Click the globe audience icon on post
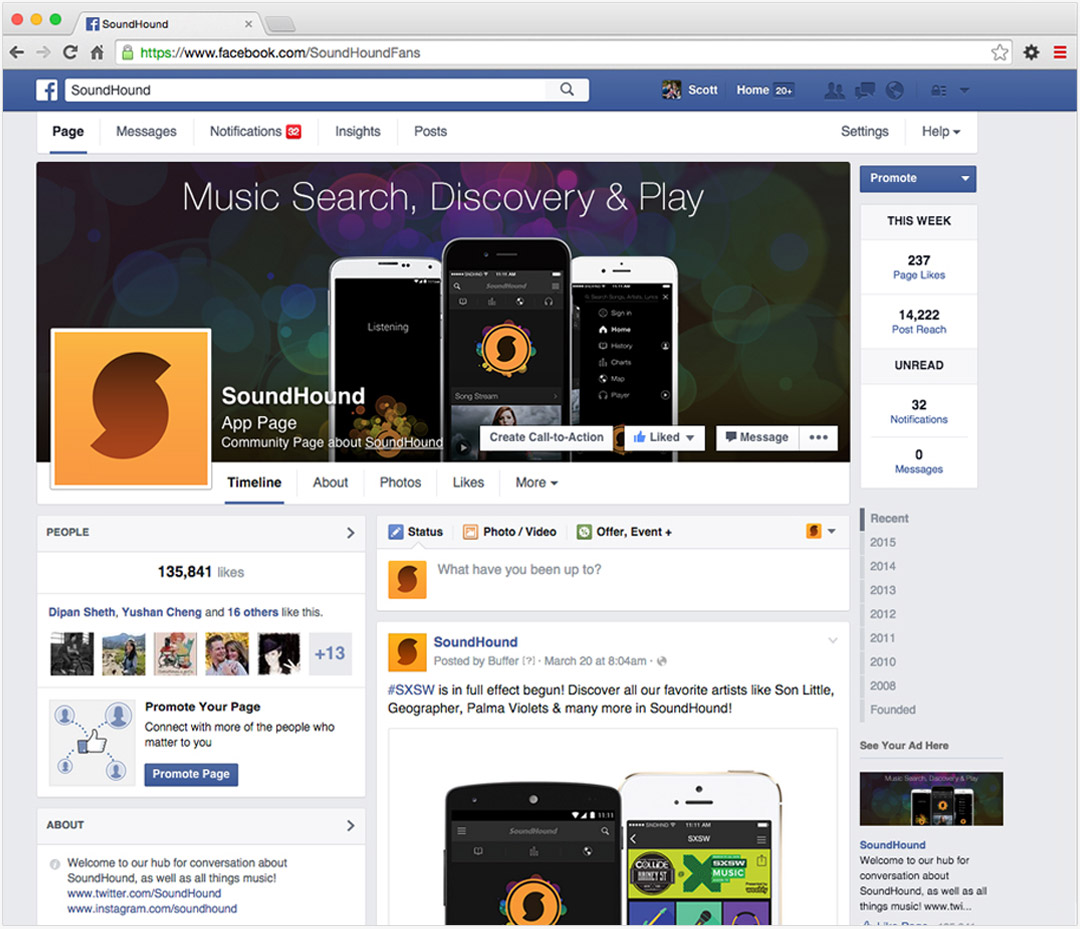 (662, 661)
